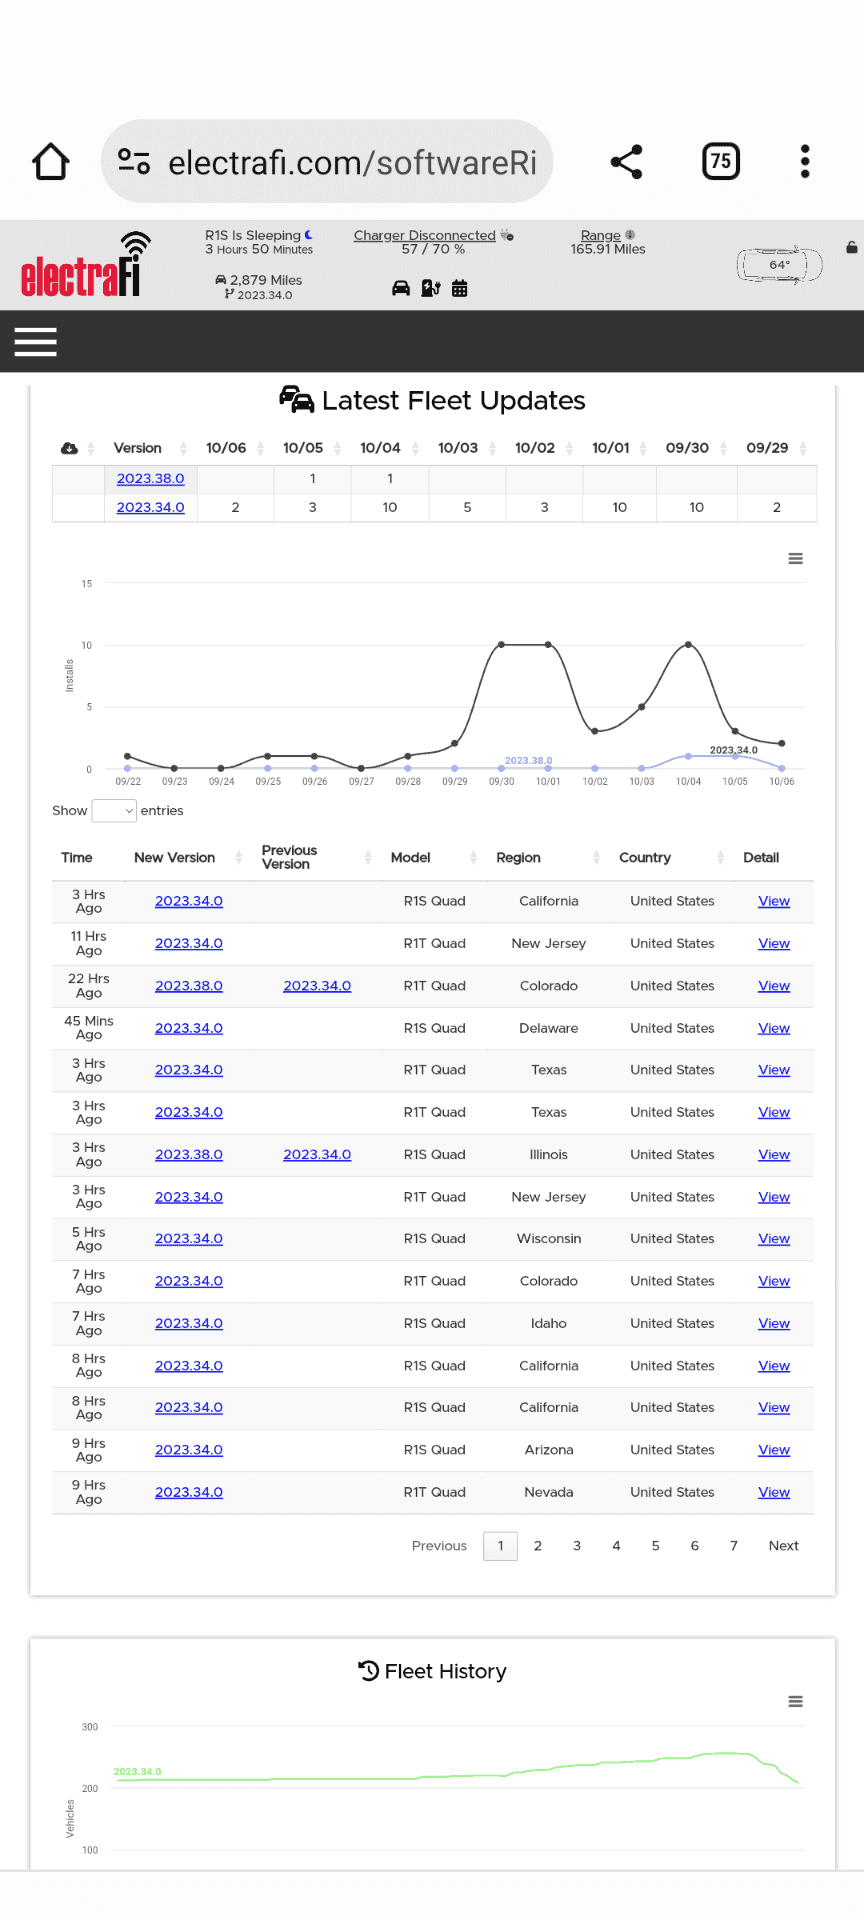This screenshot has height=1920, width=864.
Task: Tap the browser home icon
Action: click(51, 161)
